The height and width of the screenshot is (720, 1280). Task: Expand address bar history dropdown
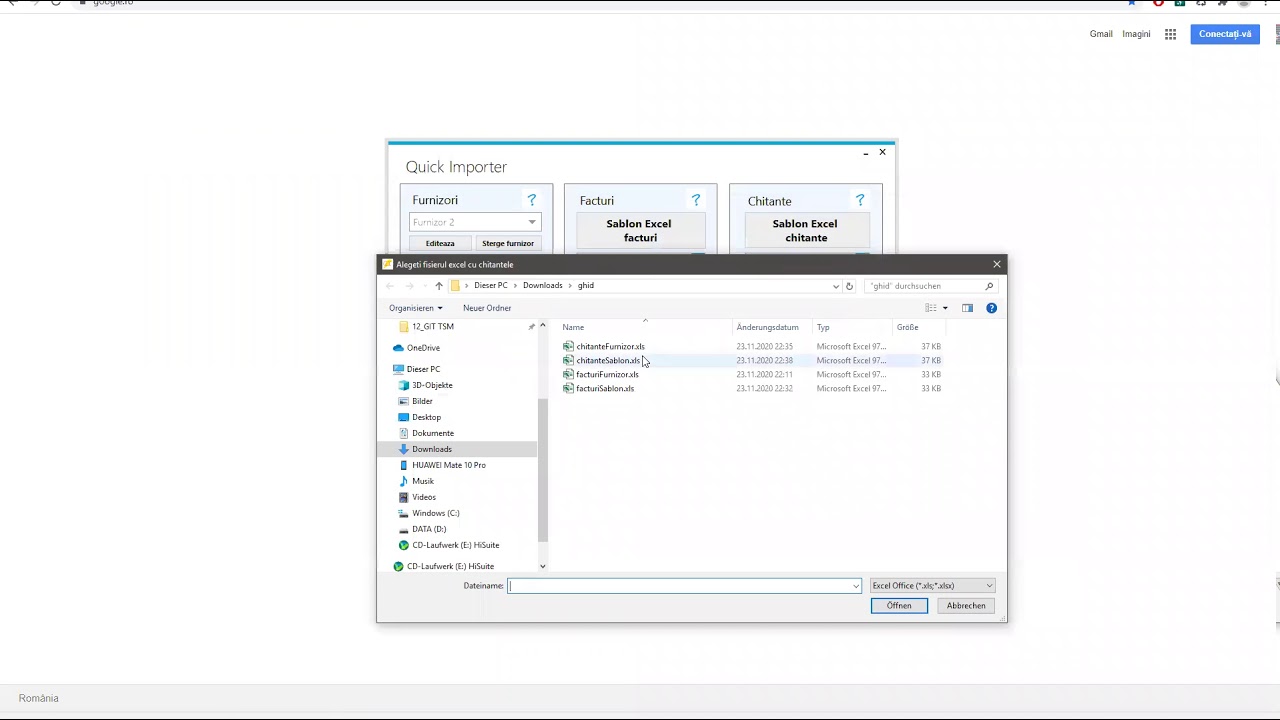click(836, 286)
